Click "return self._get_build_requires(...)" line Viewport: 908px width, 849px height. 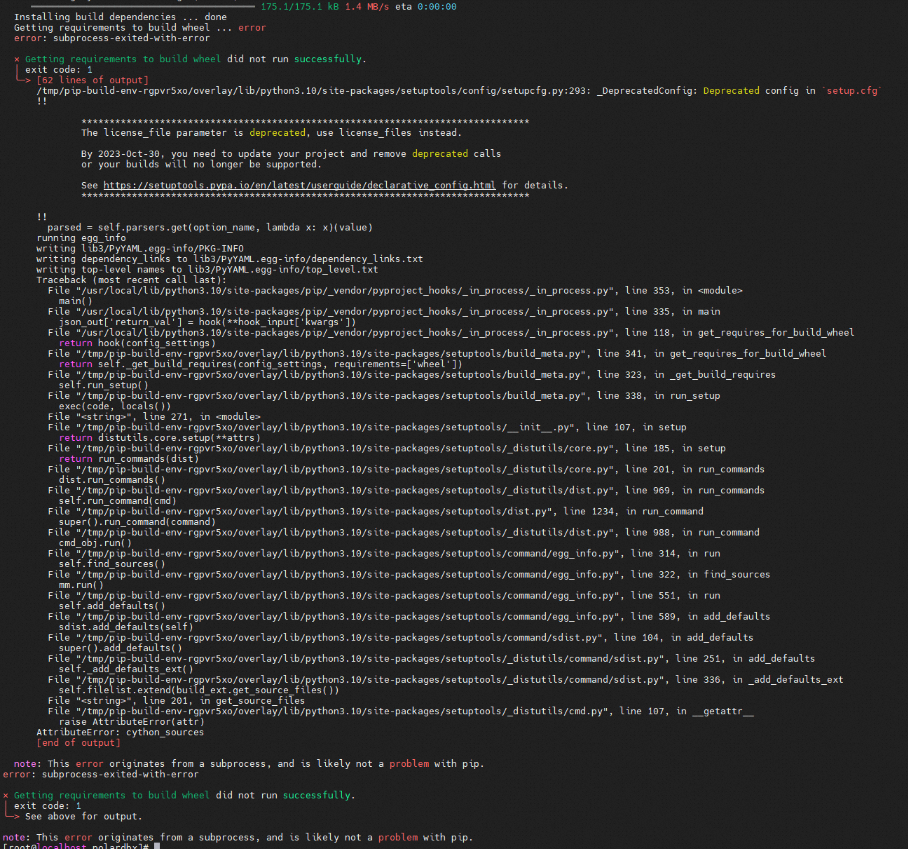(x=261, y=364)
